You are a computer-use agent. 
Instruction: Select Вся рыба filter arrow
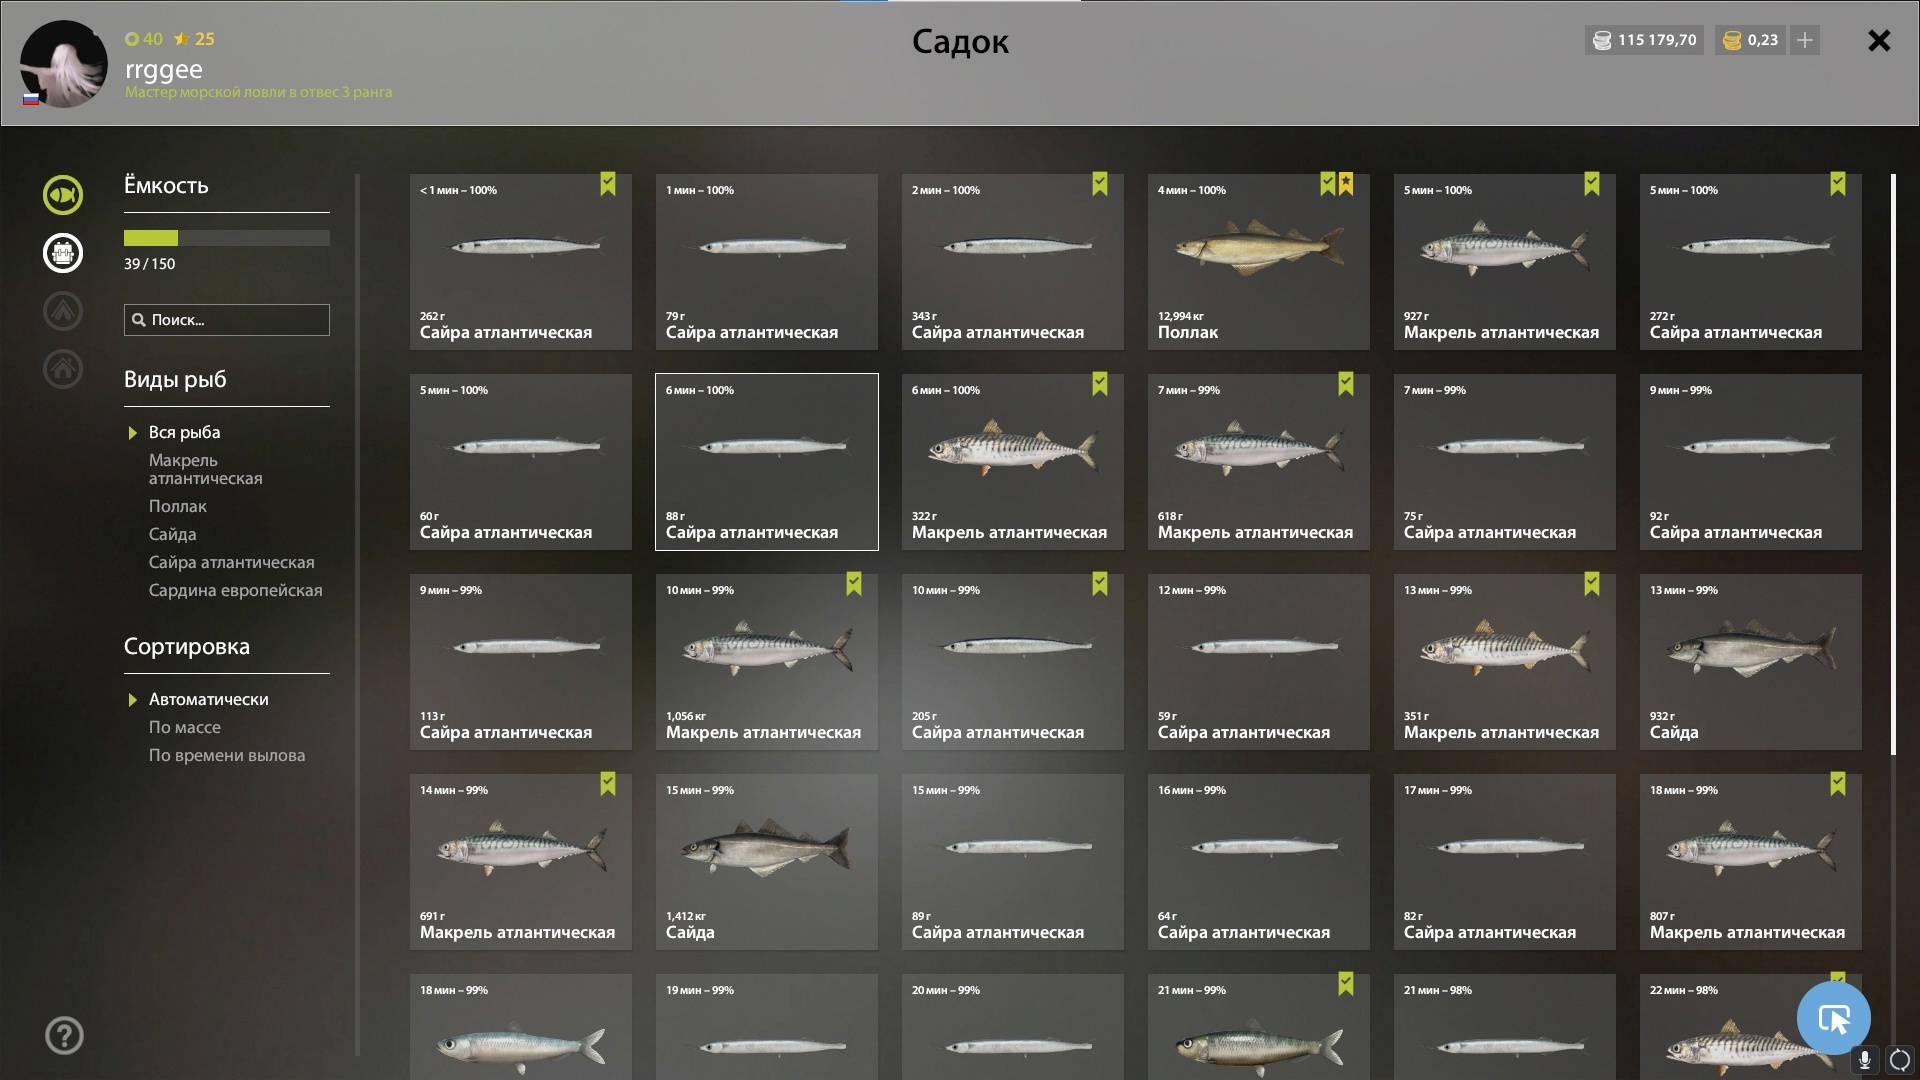(132, 433)
